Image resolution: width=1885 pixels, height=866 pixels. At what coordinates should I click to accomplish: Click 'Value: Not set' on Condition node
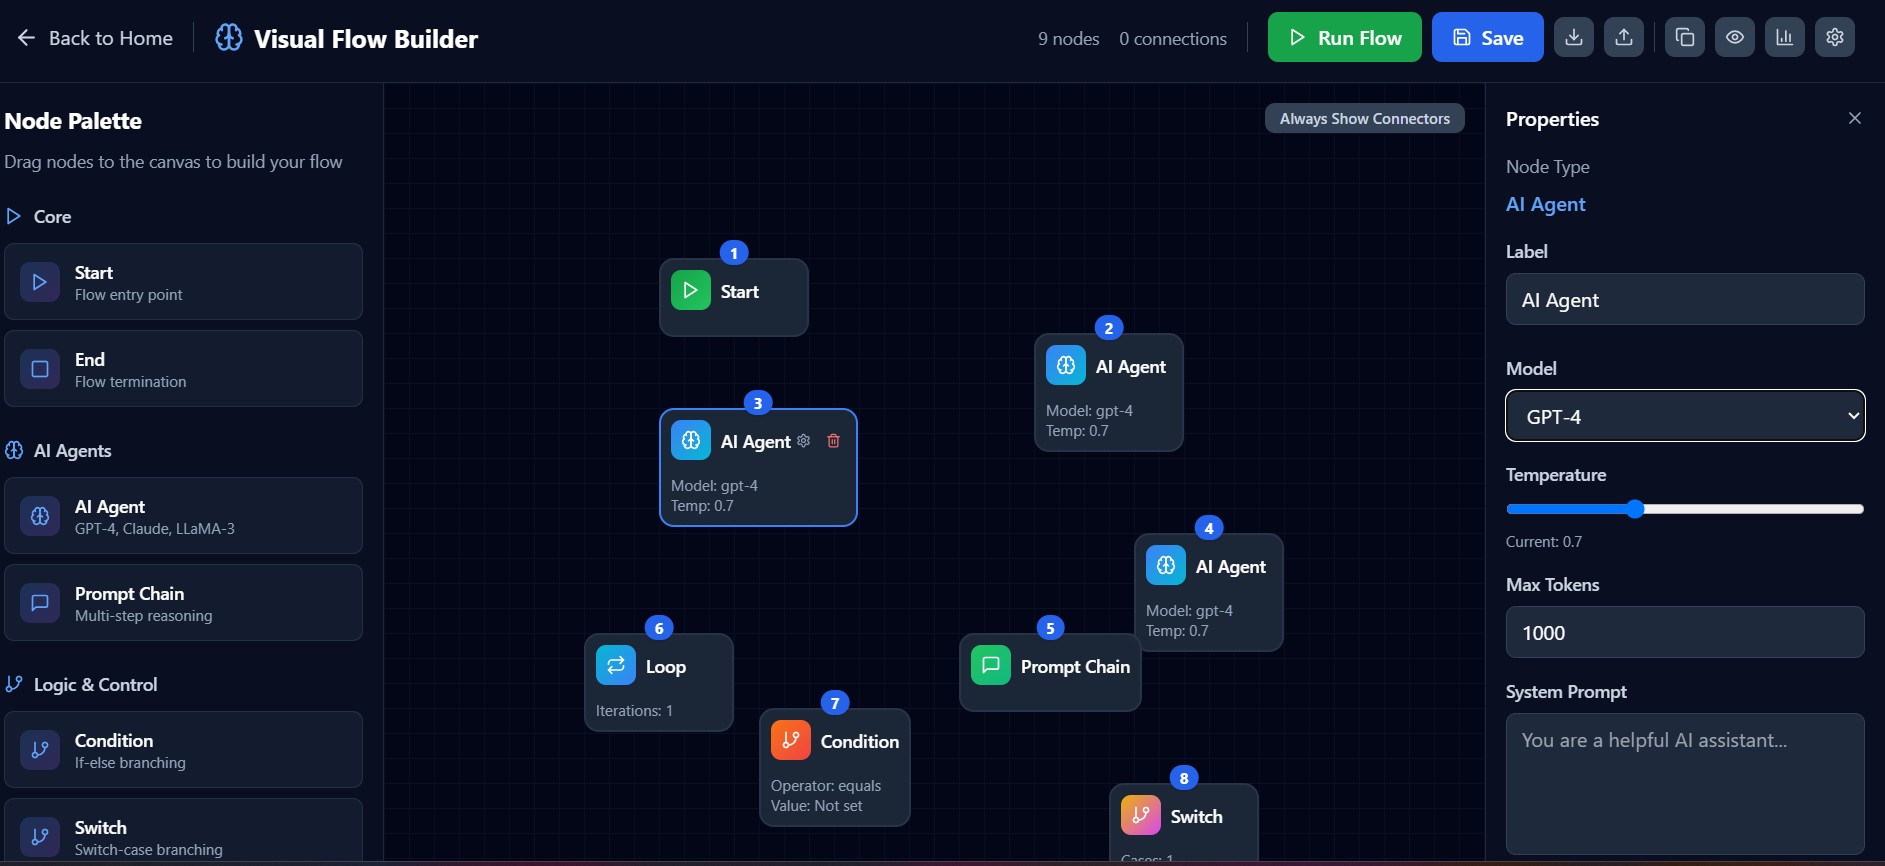click(x=816, y=805)
